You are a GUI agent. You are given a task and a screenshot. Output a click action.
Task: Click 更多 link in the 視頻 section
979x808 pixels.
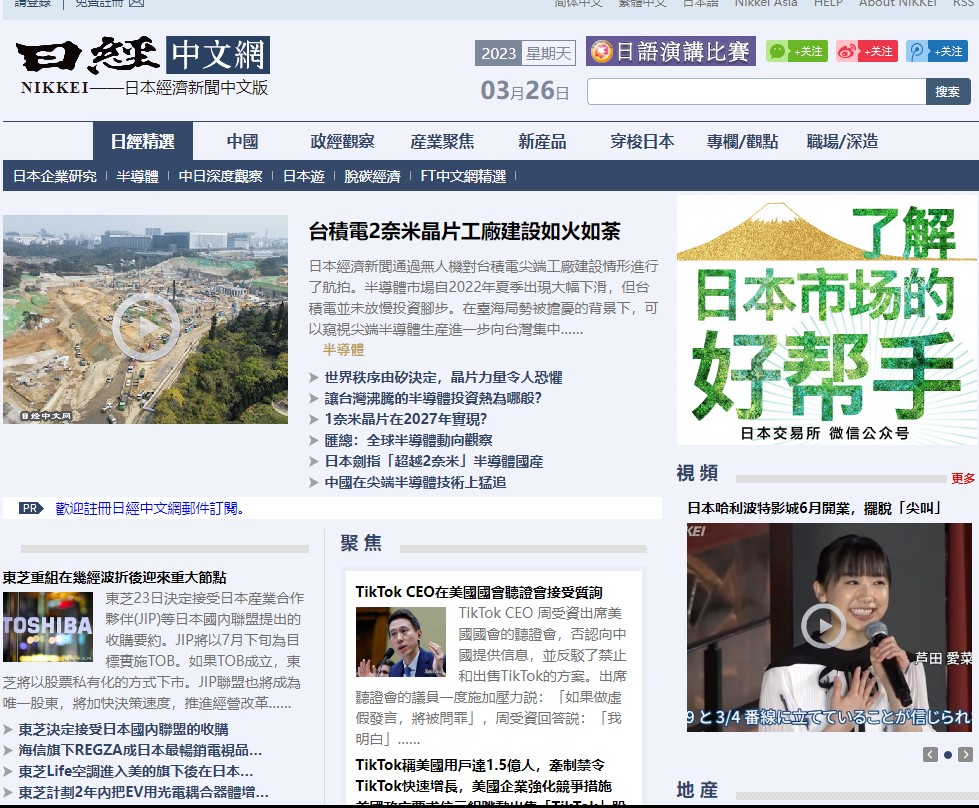tap(962, 478)
